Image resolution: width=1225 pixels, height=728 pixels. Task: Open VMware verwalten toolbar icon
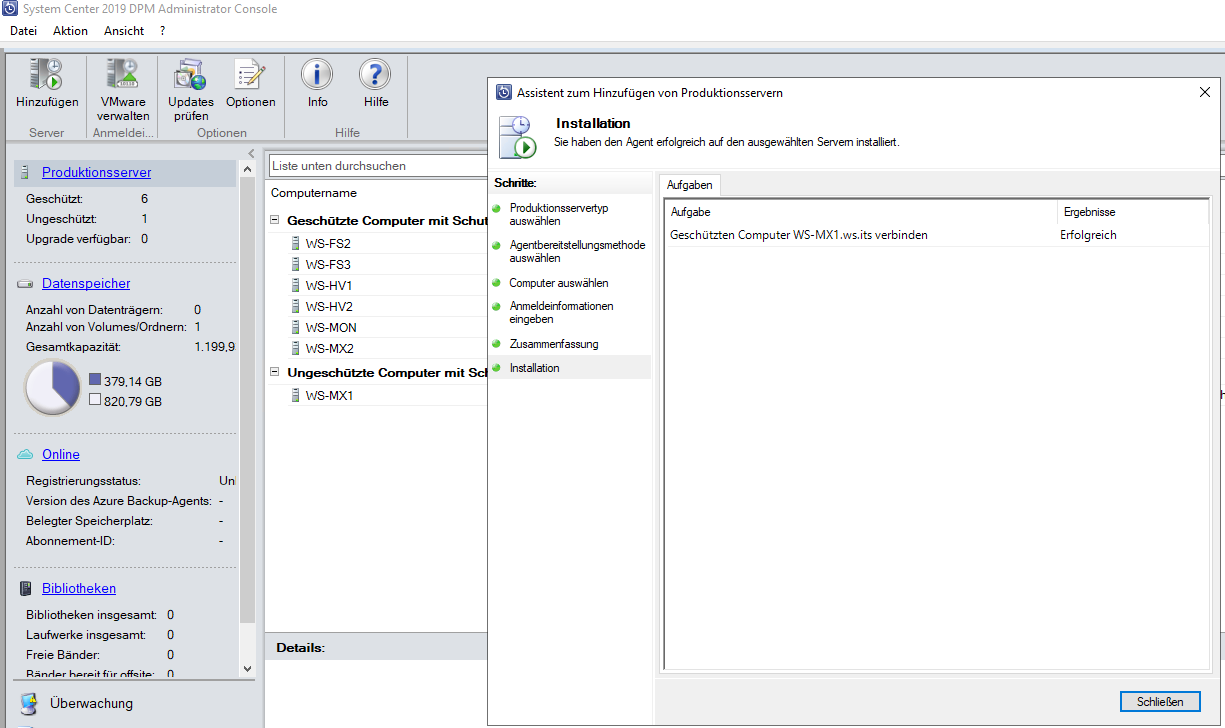tap(123, 75)
